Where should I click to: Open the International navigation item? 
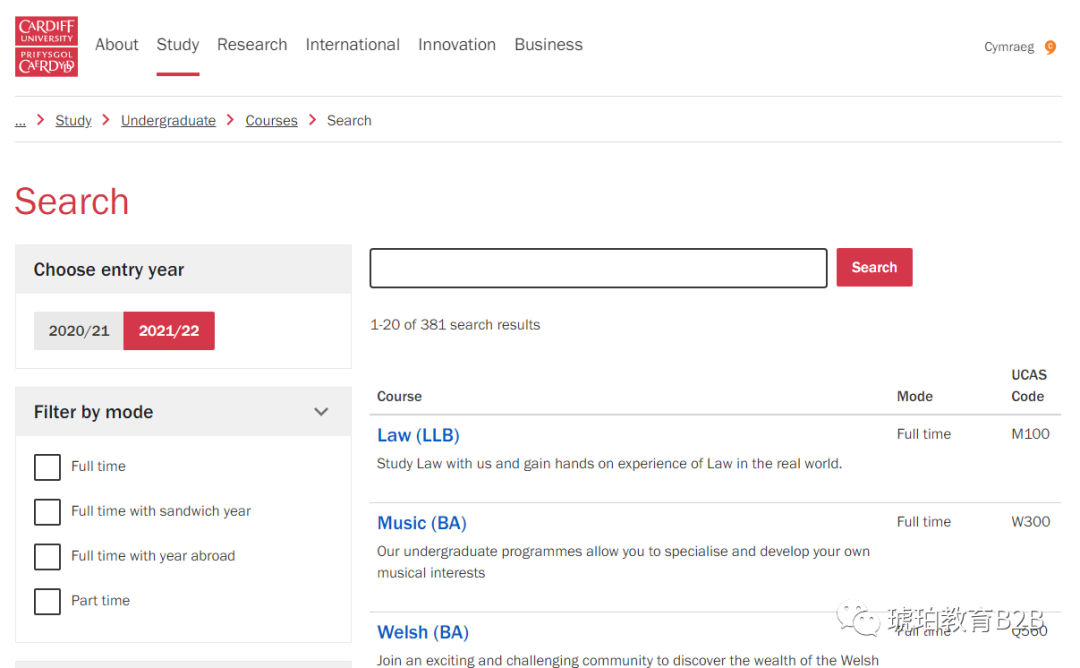point(352,45)
